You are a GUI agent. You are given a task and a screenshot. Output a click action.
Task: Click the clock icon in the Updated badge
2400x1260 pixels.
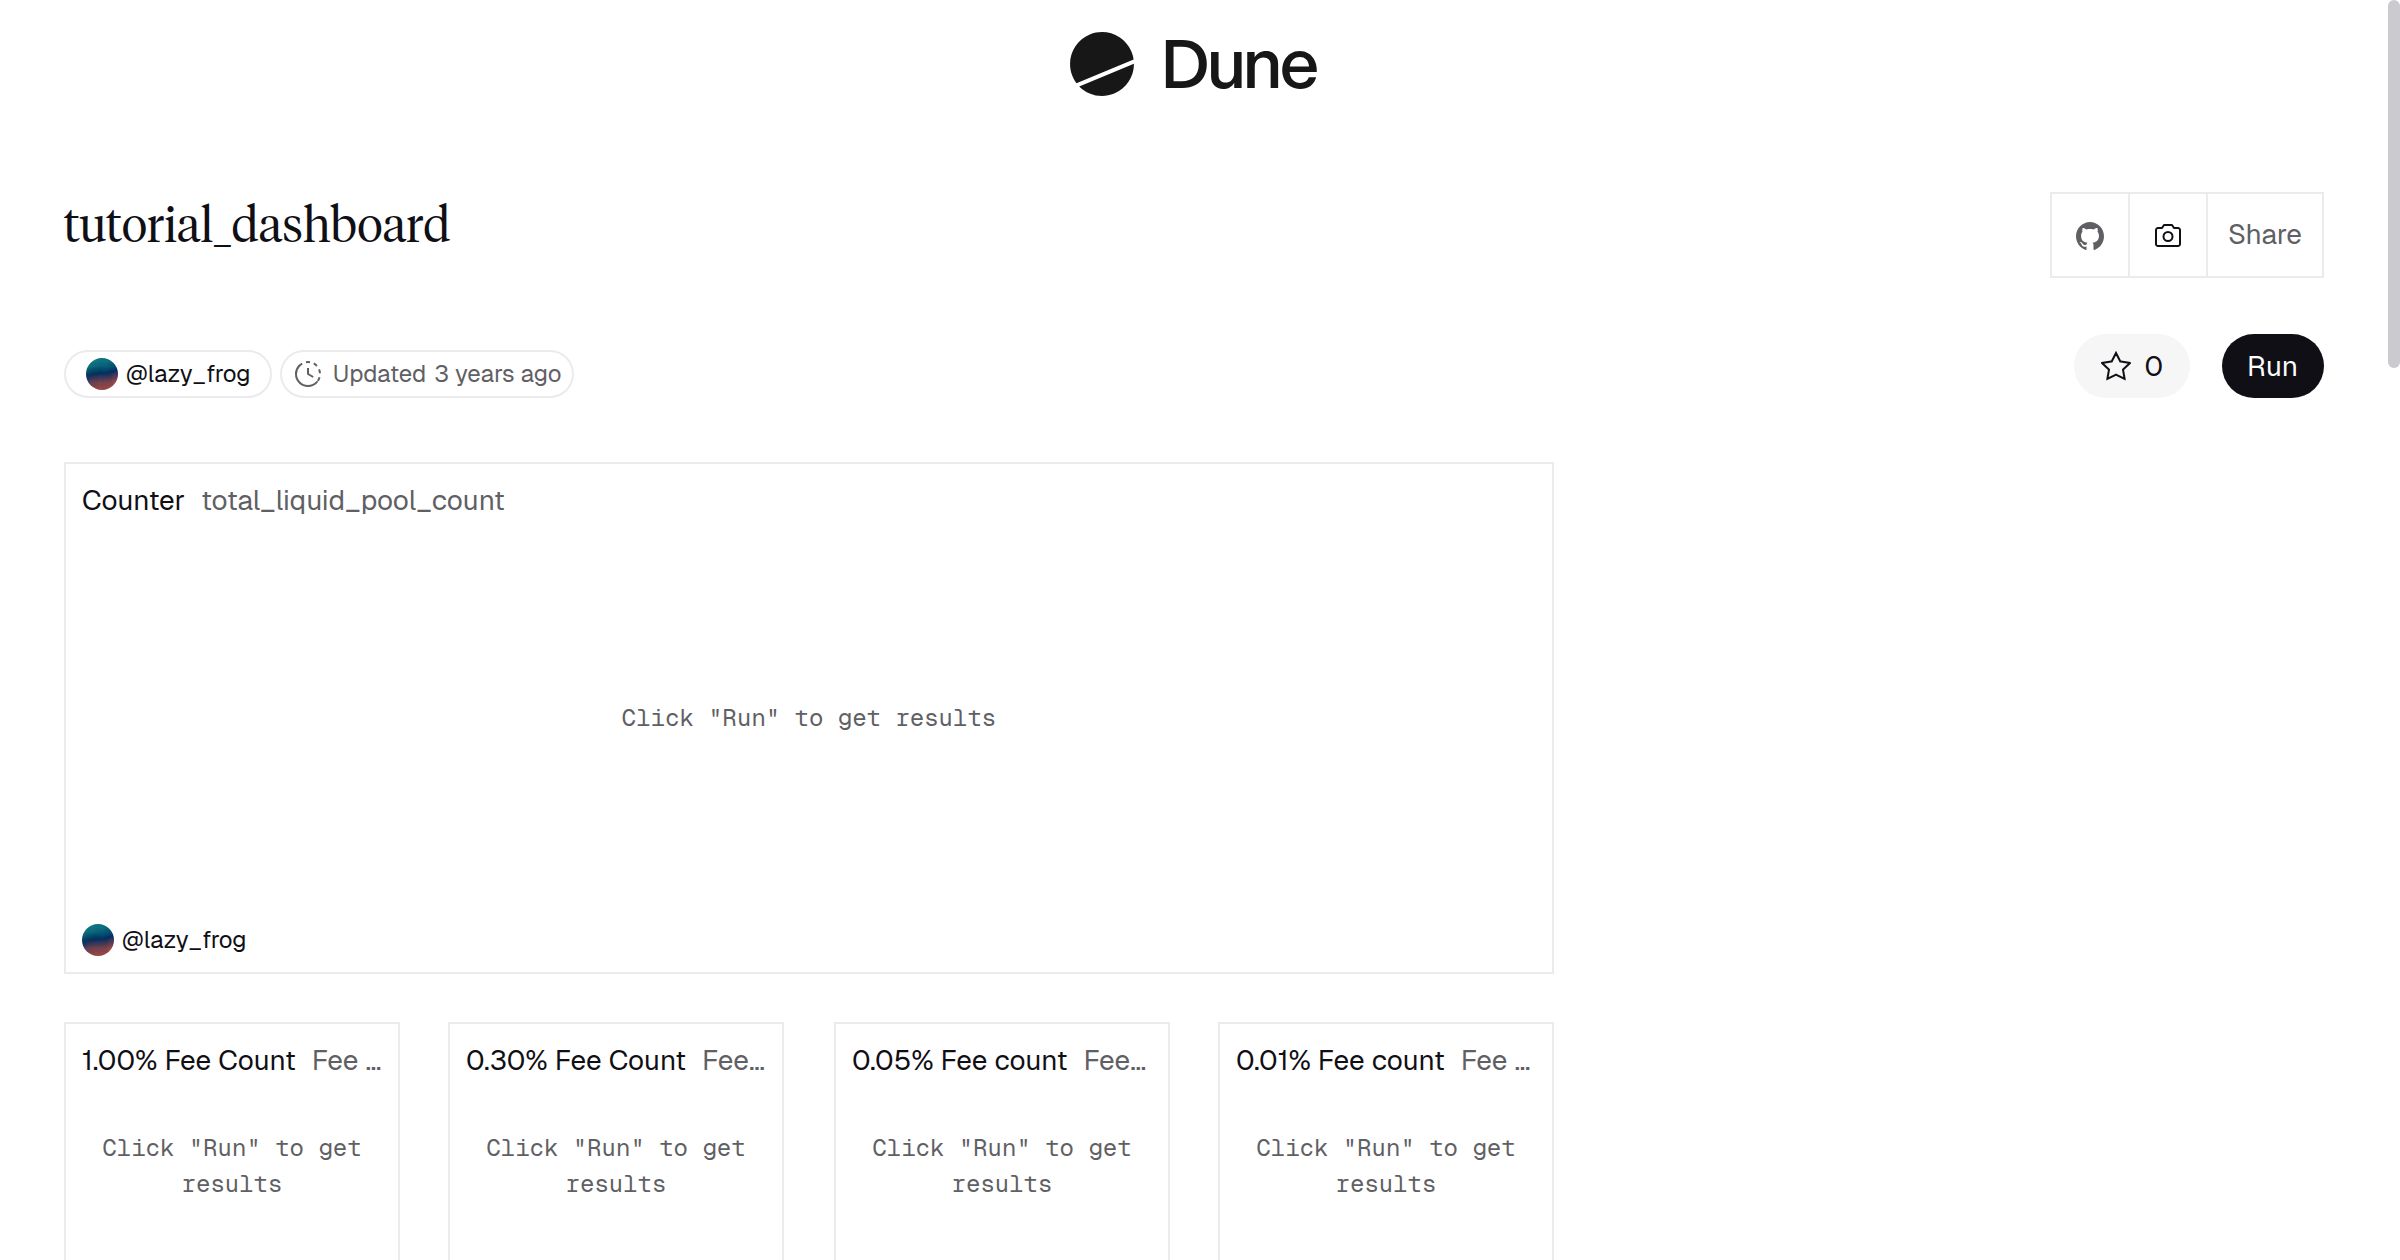click(309, 373)
